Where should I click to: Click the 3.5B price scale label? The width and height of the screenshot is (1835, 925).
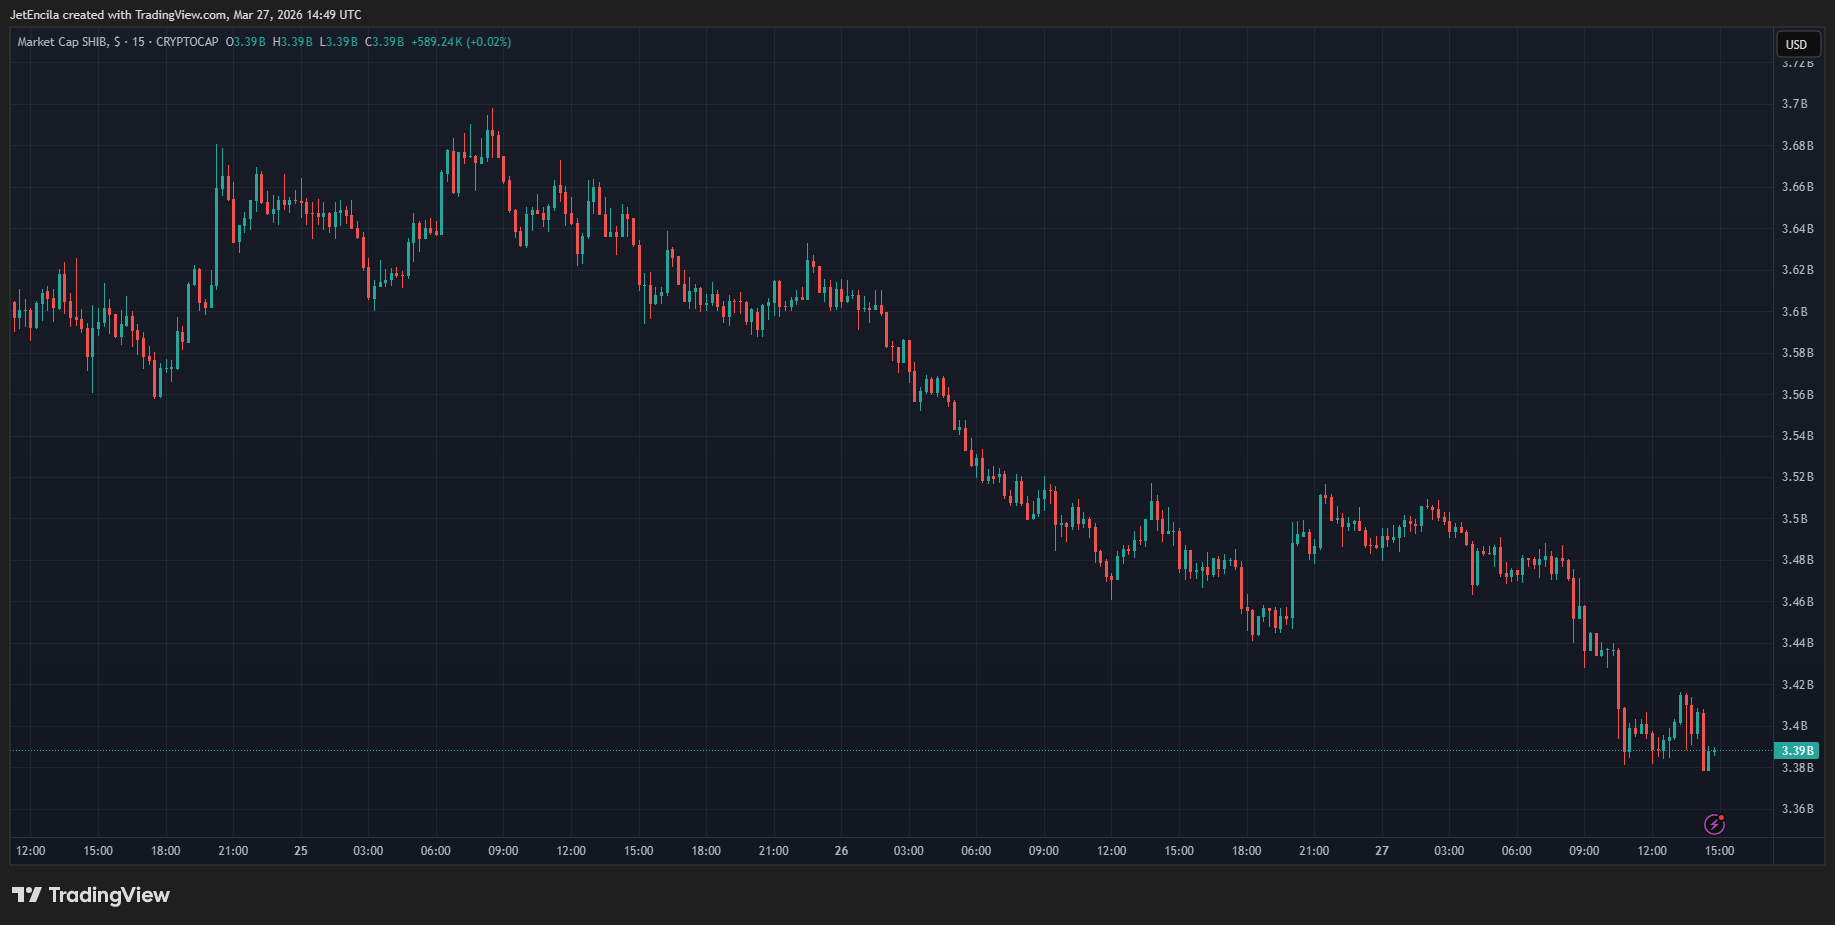tap(1795, 519)
